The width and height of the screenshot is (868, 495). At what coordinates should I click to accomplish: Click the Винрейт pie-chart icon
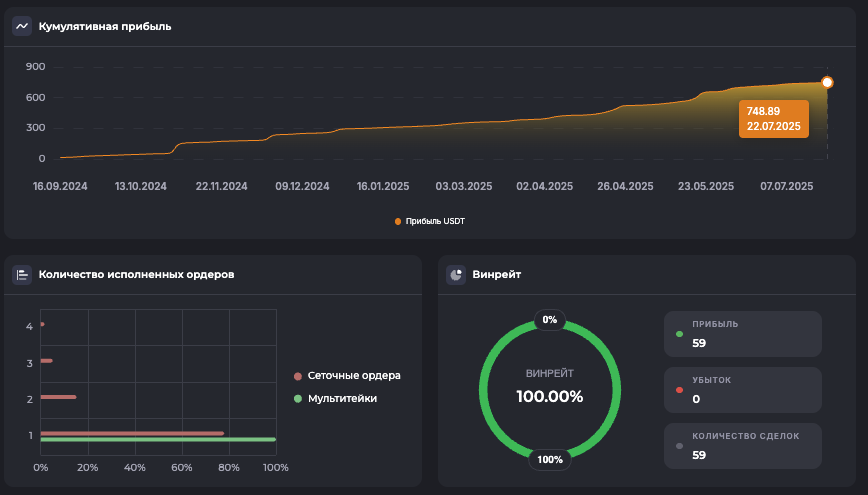455,274
